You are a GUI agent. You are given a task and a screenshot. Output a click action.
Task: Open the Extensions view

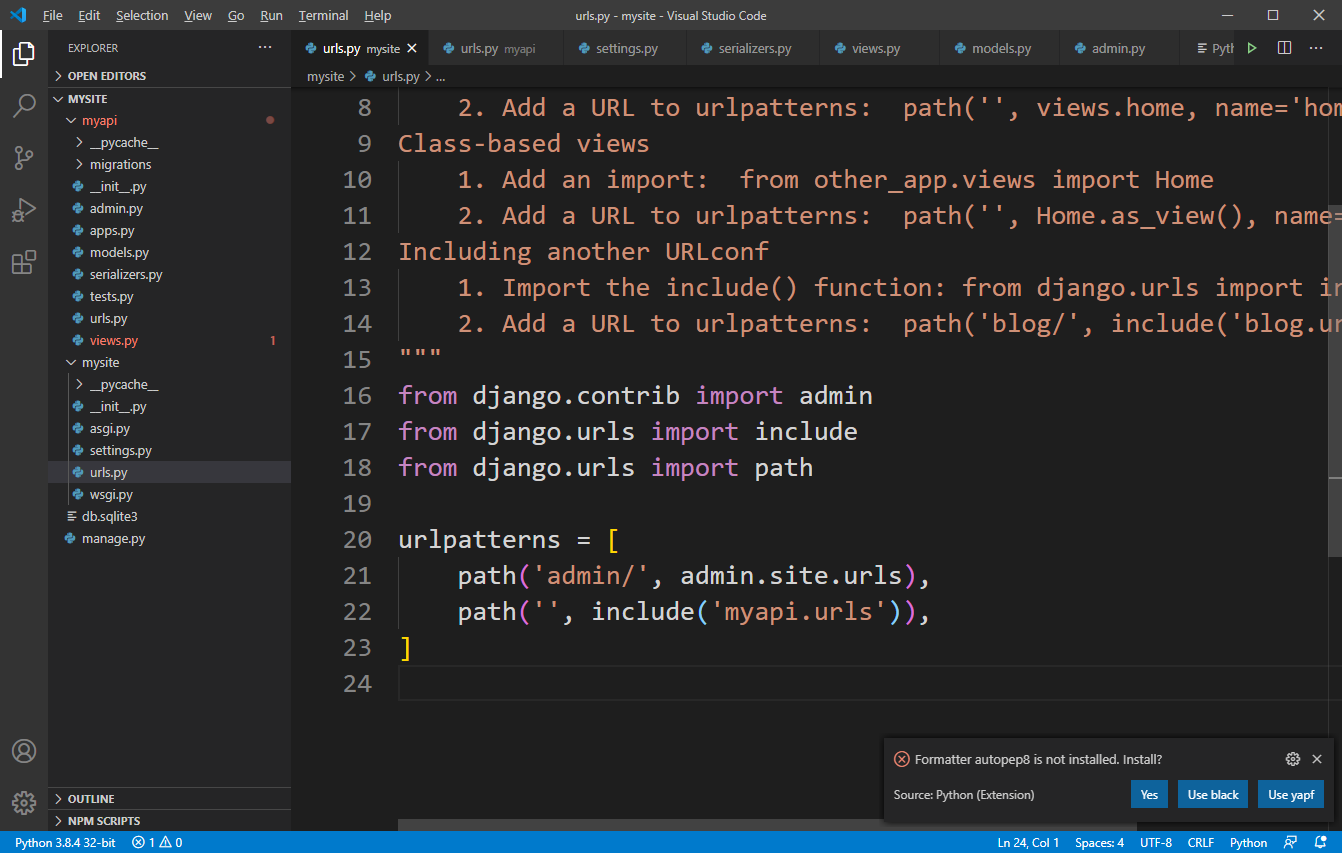24,262
